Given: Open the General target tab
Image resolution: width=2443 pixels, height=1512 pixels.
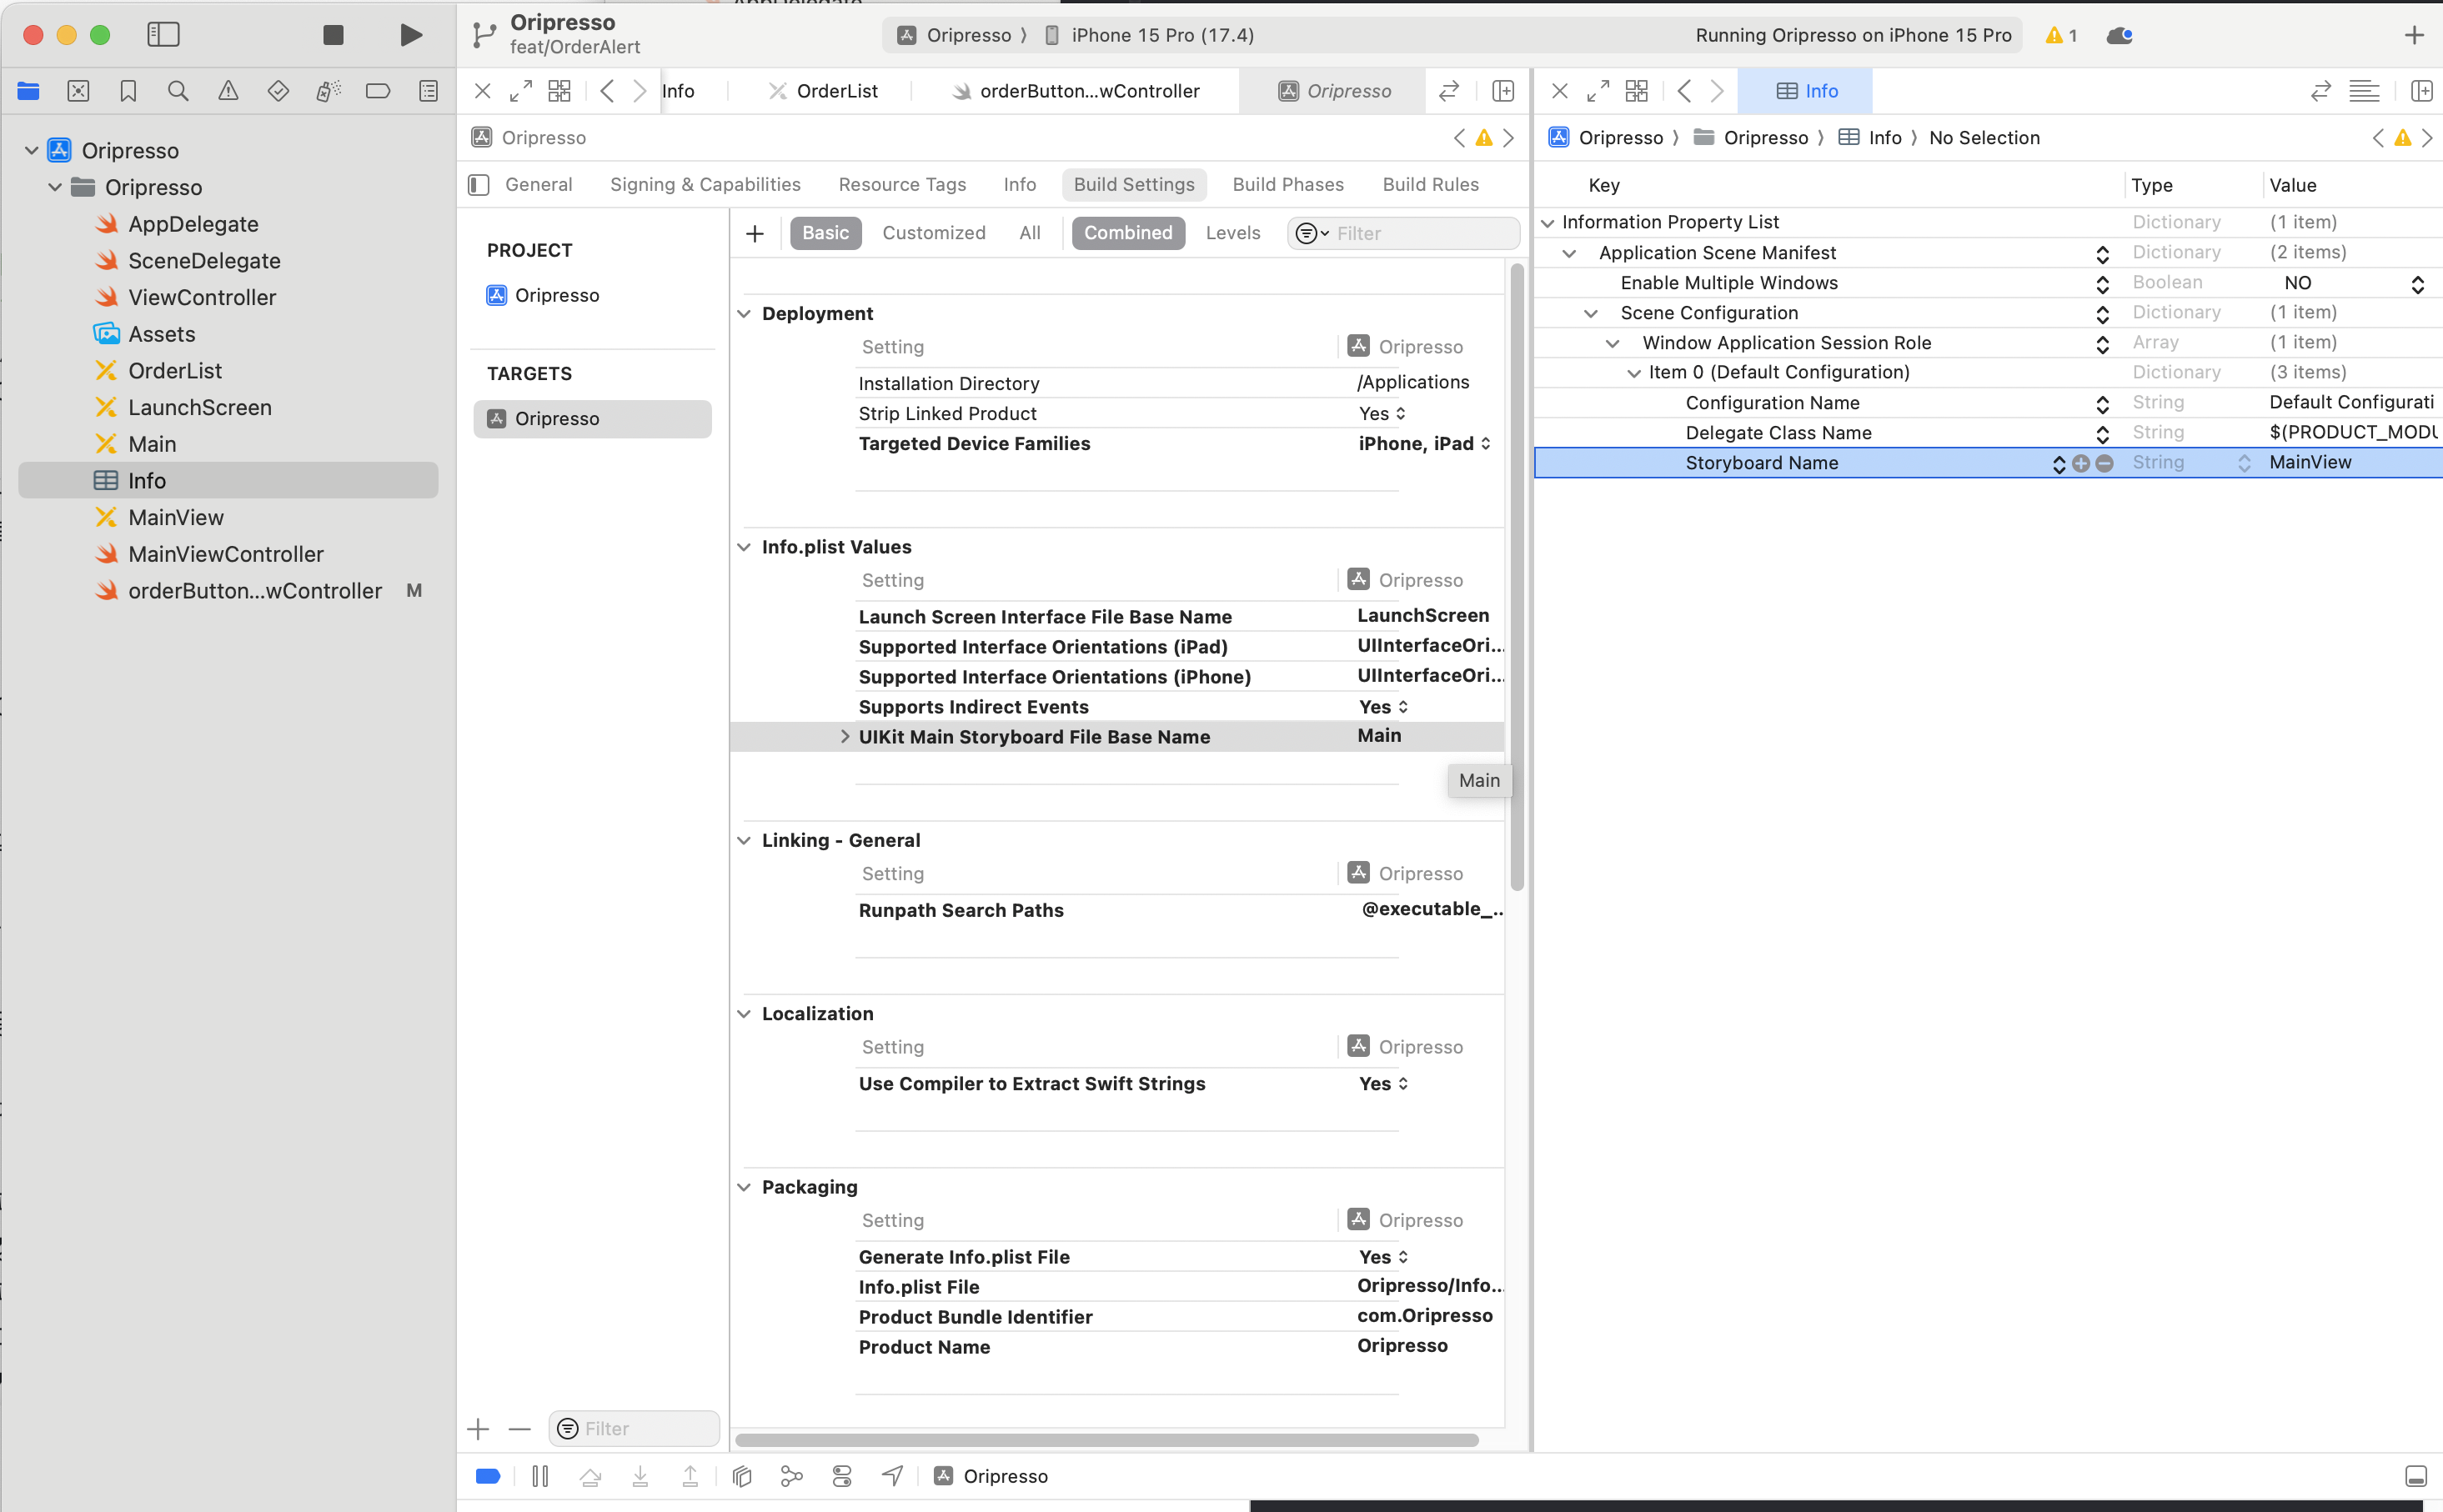Looking at the screenshot, I should [539, 184].
